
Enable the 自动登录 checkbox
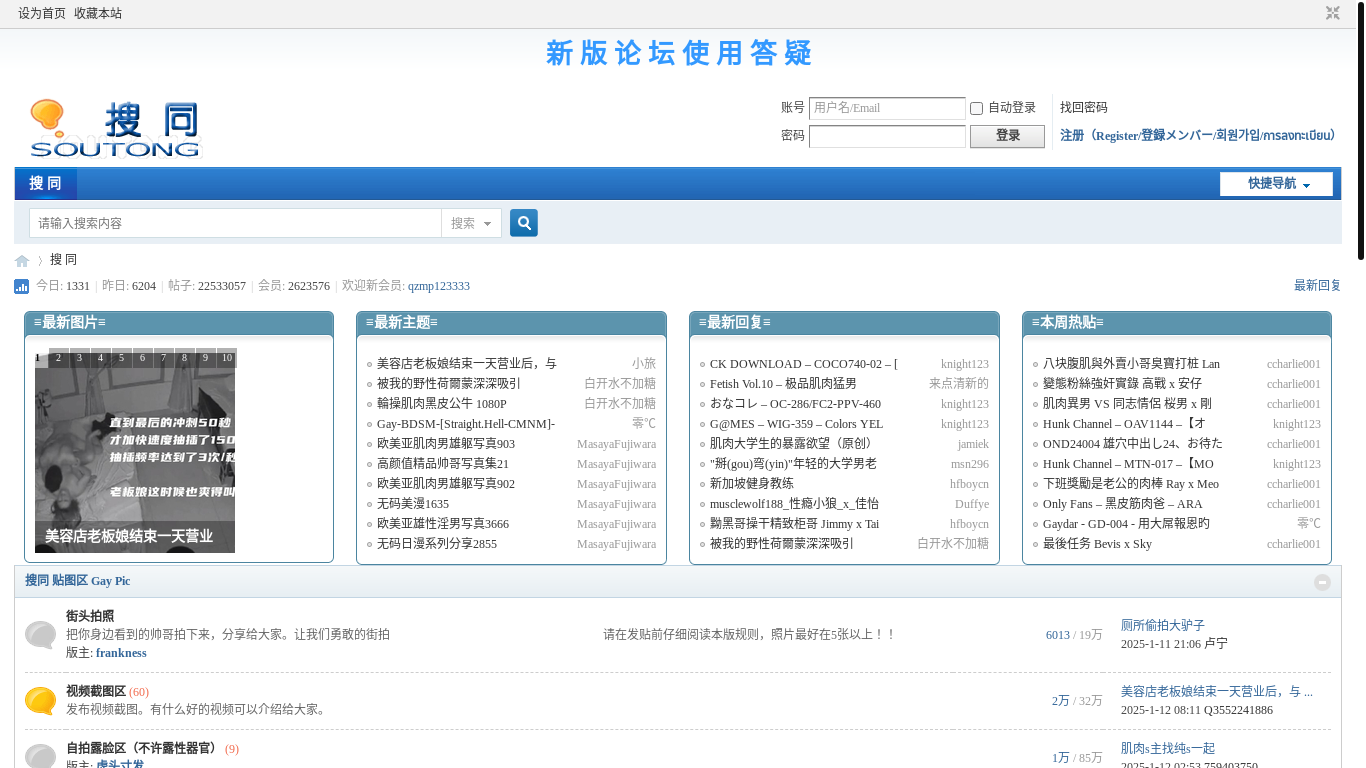click(x=977, y=108)
